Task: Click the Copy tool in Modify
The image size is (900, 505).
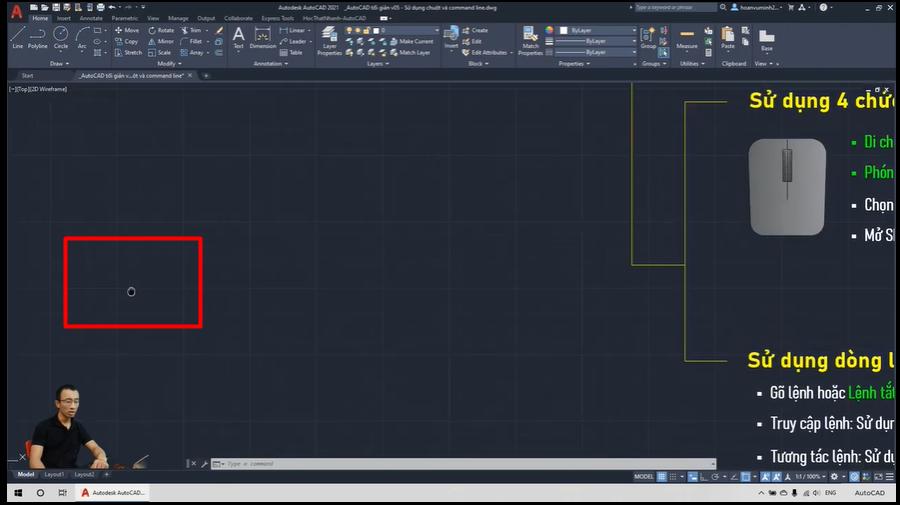Action: click(x=126, y=41)
